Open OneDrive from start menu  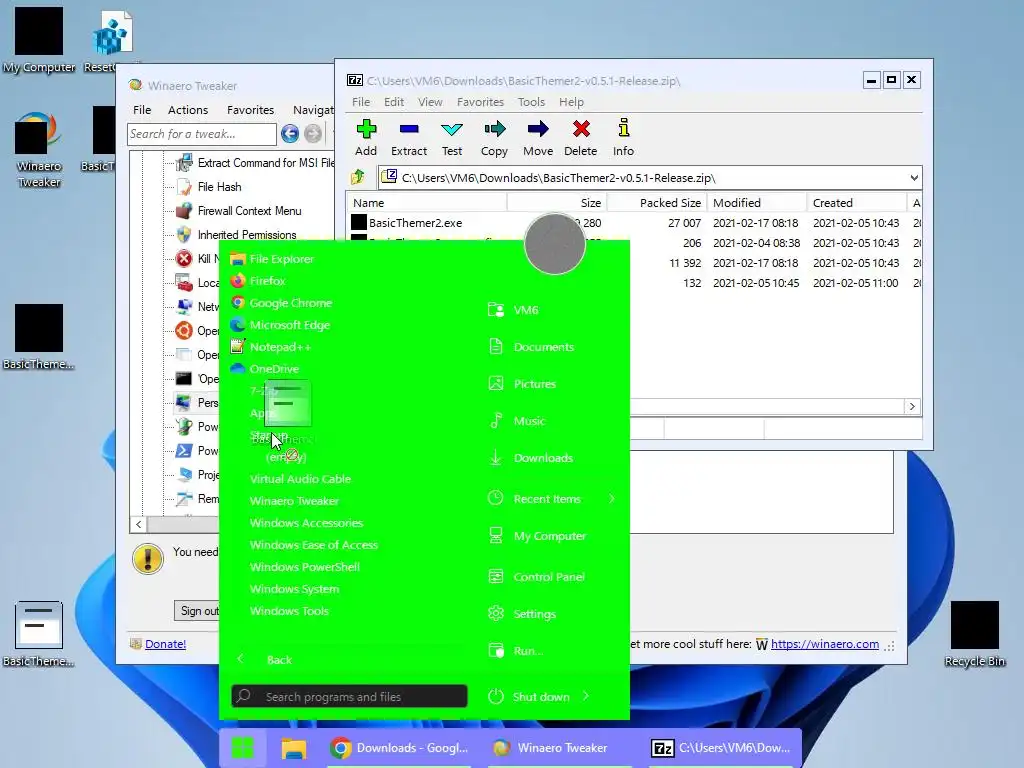(x=264, y=369)
